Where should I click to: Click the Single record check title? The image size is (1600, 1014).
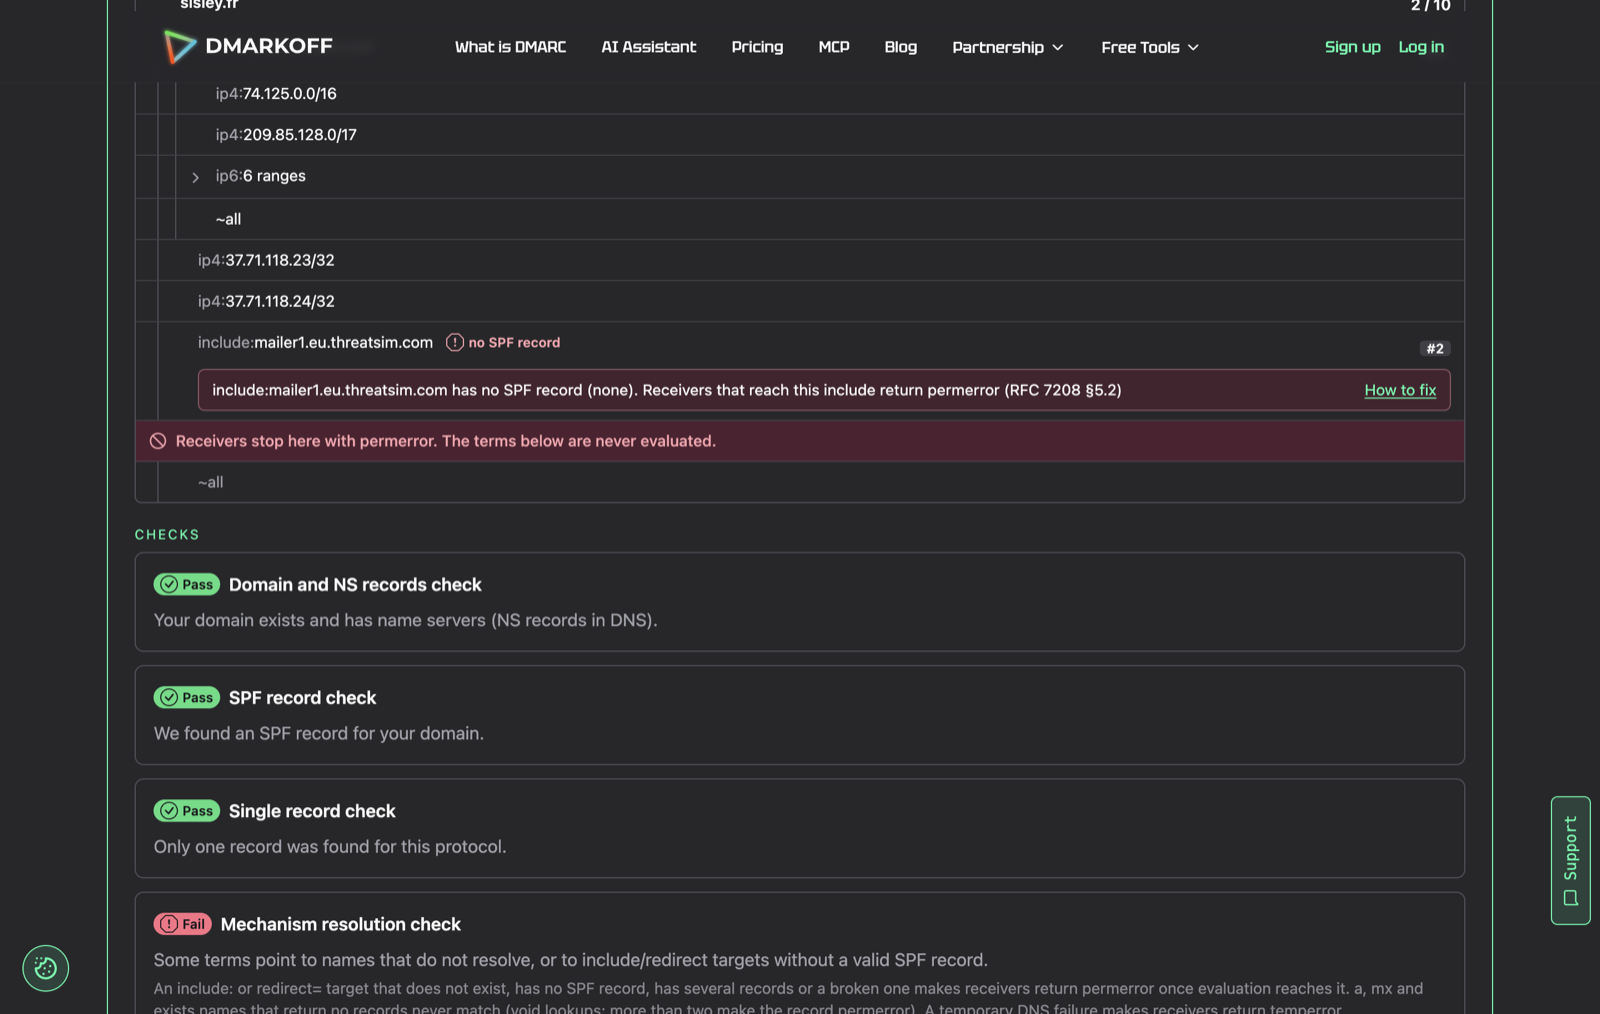tap(312, 810)
